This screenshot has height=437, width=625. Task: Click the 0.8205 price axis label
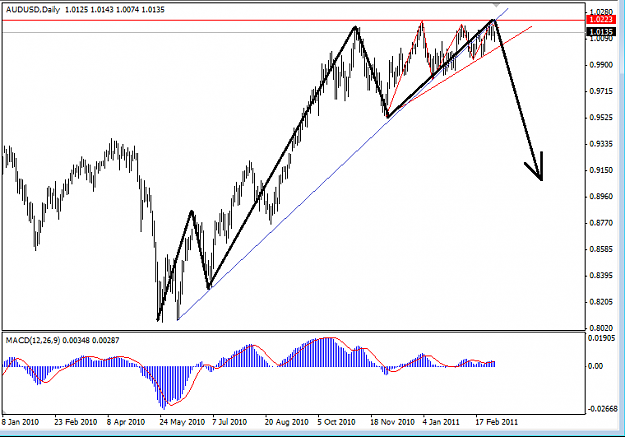pyautogui.click(x=601, y=302)
